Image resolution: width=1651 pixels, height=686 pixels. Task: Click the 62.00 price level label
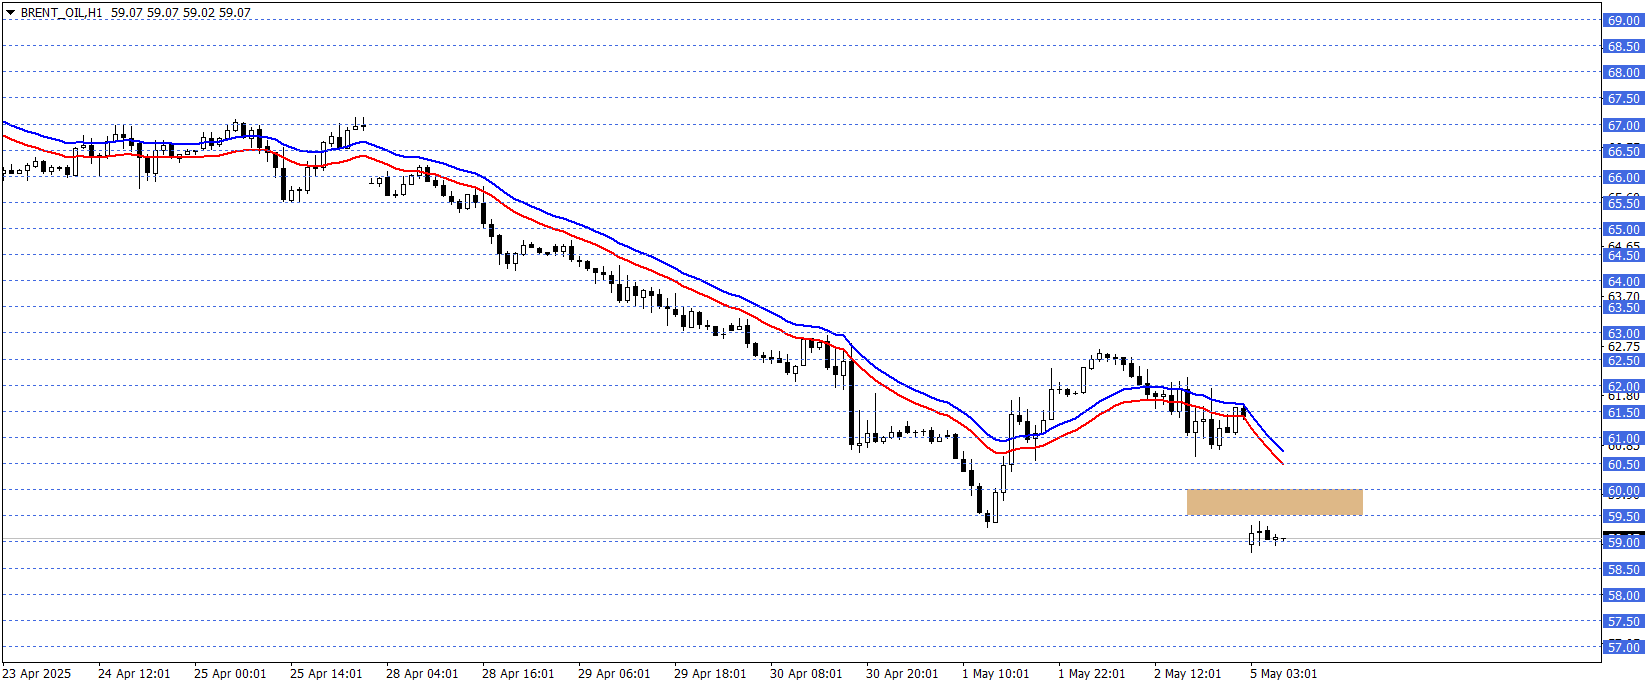point(1623,386)
